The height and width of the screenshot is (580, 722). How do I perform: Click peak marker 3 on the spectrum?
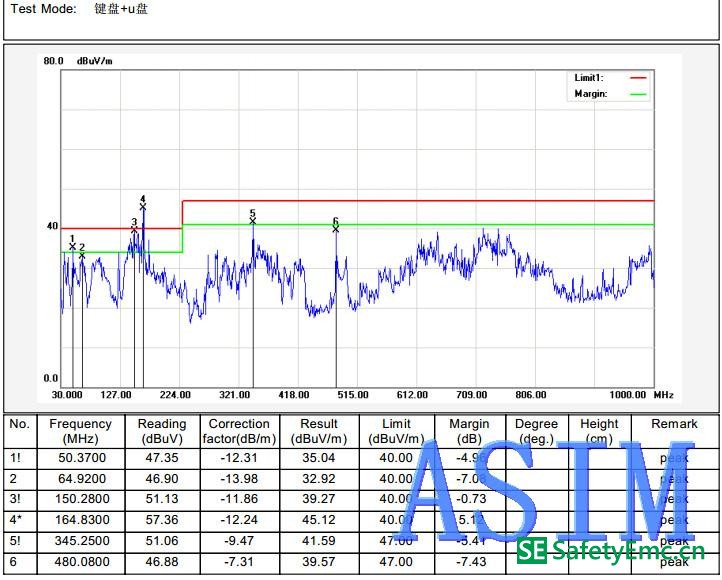134,230
